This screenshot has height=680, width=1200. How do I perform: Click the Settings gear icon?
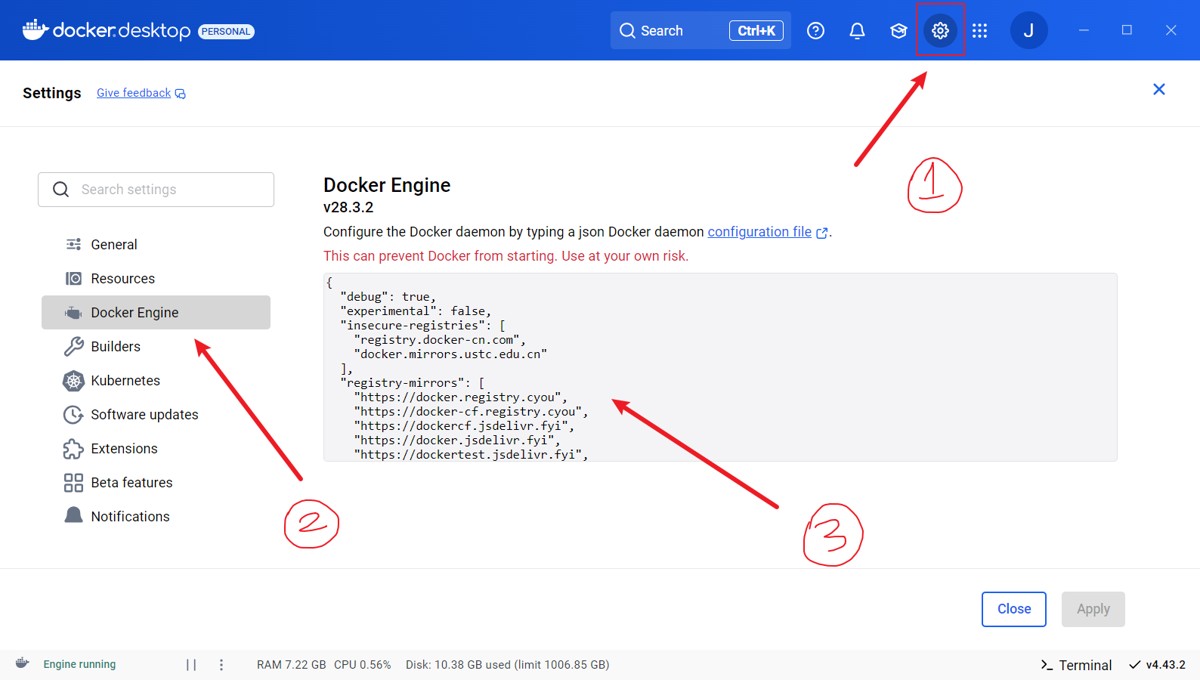940,31
